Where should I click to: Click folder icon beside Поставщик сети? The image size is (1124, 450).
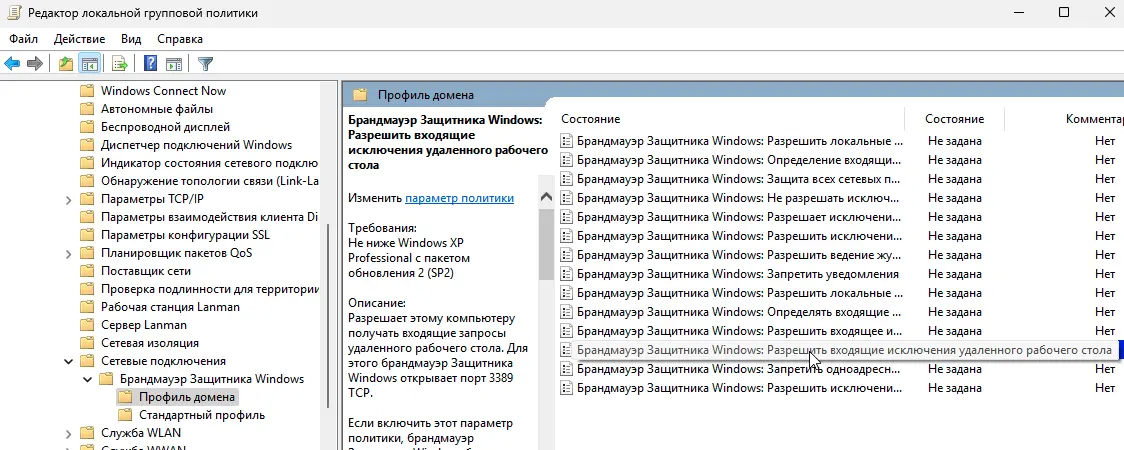87,271
